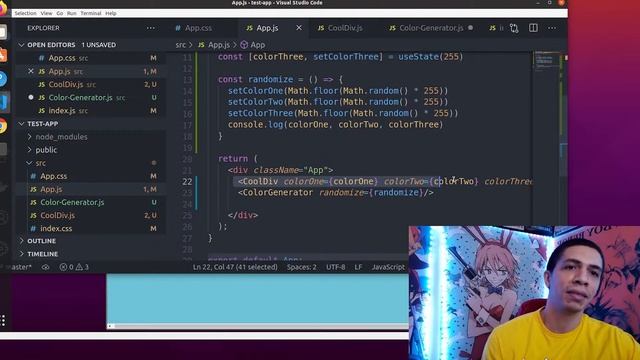This screenshot has width=640, height=360.
Task: Open the Run menu
Action: click(71, 13)
